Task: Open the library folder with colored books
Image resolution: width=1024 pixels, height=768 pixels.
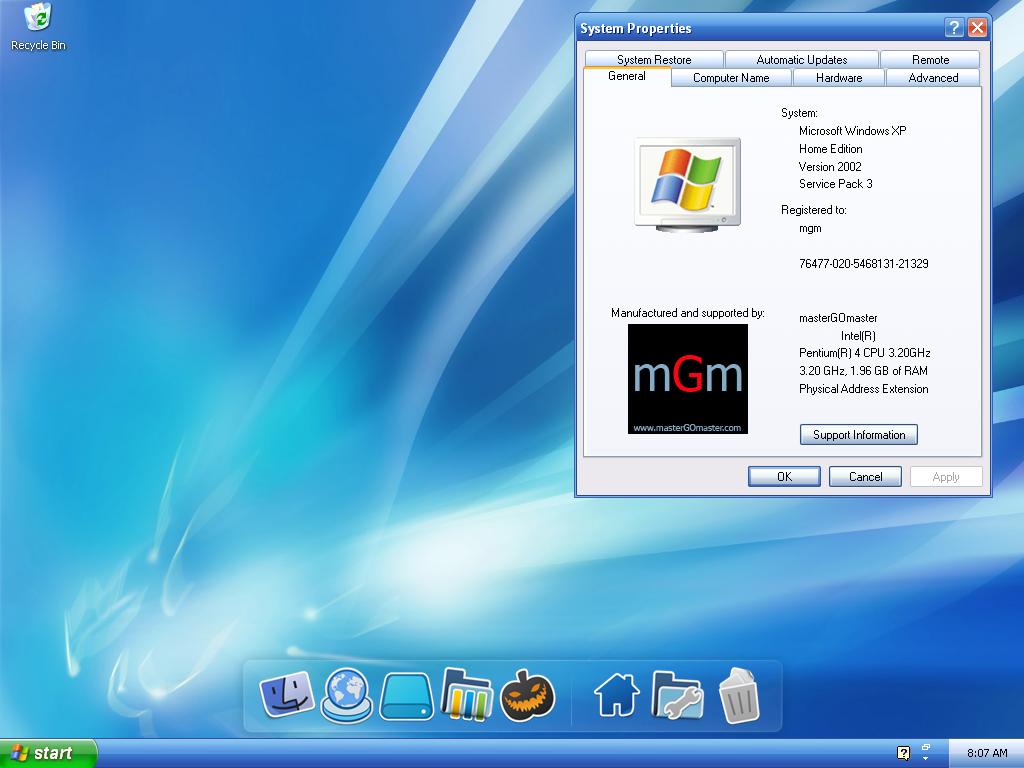Action: 466,694
